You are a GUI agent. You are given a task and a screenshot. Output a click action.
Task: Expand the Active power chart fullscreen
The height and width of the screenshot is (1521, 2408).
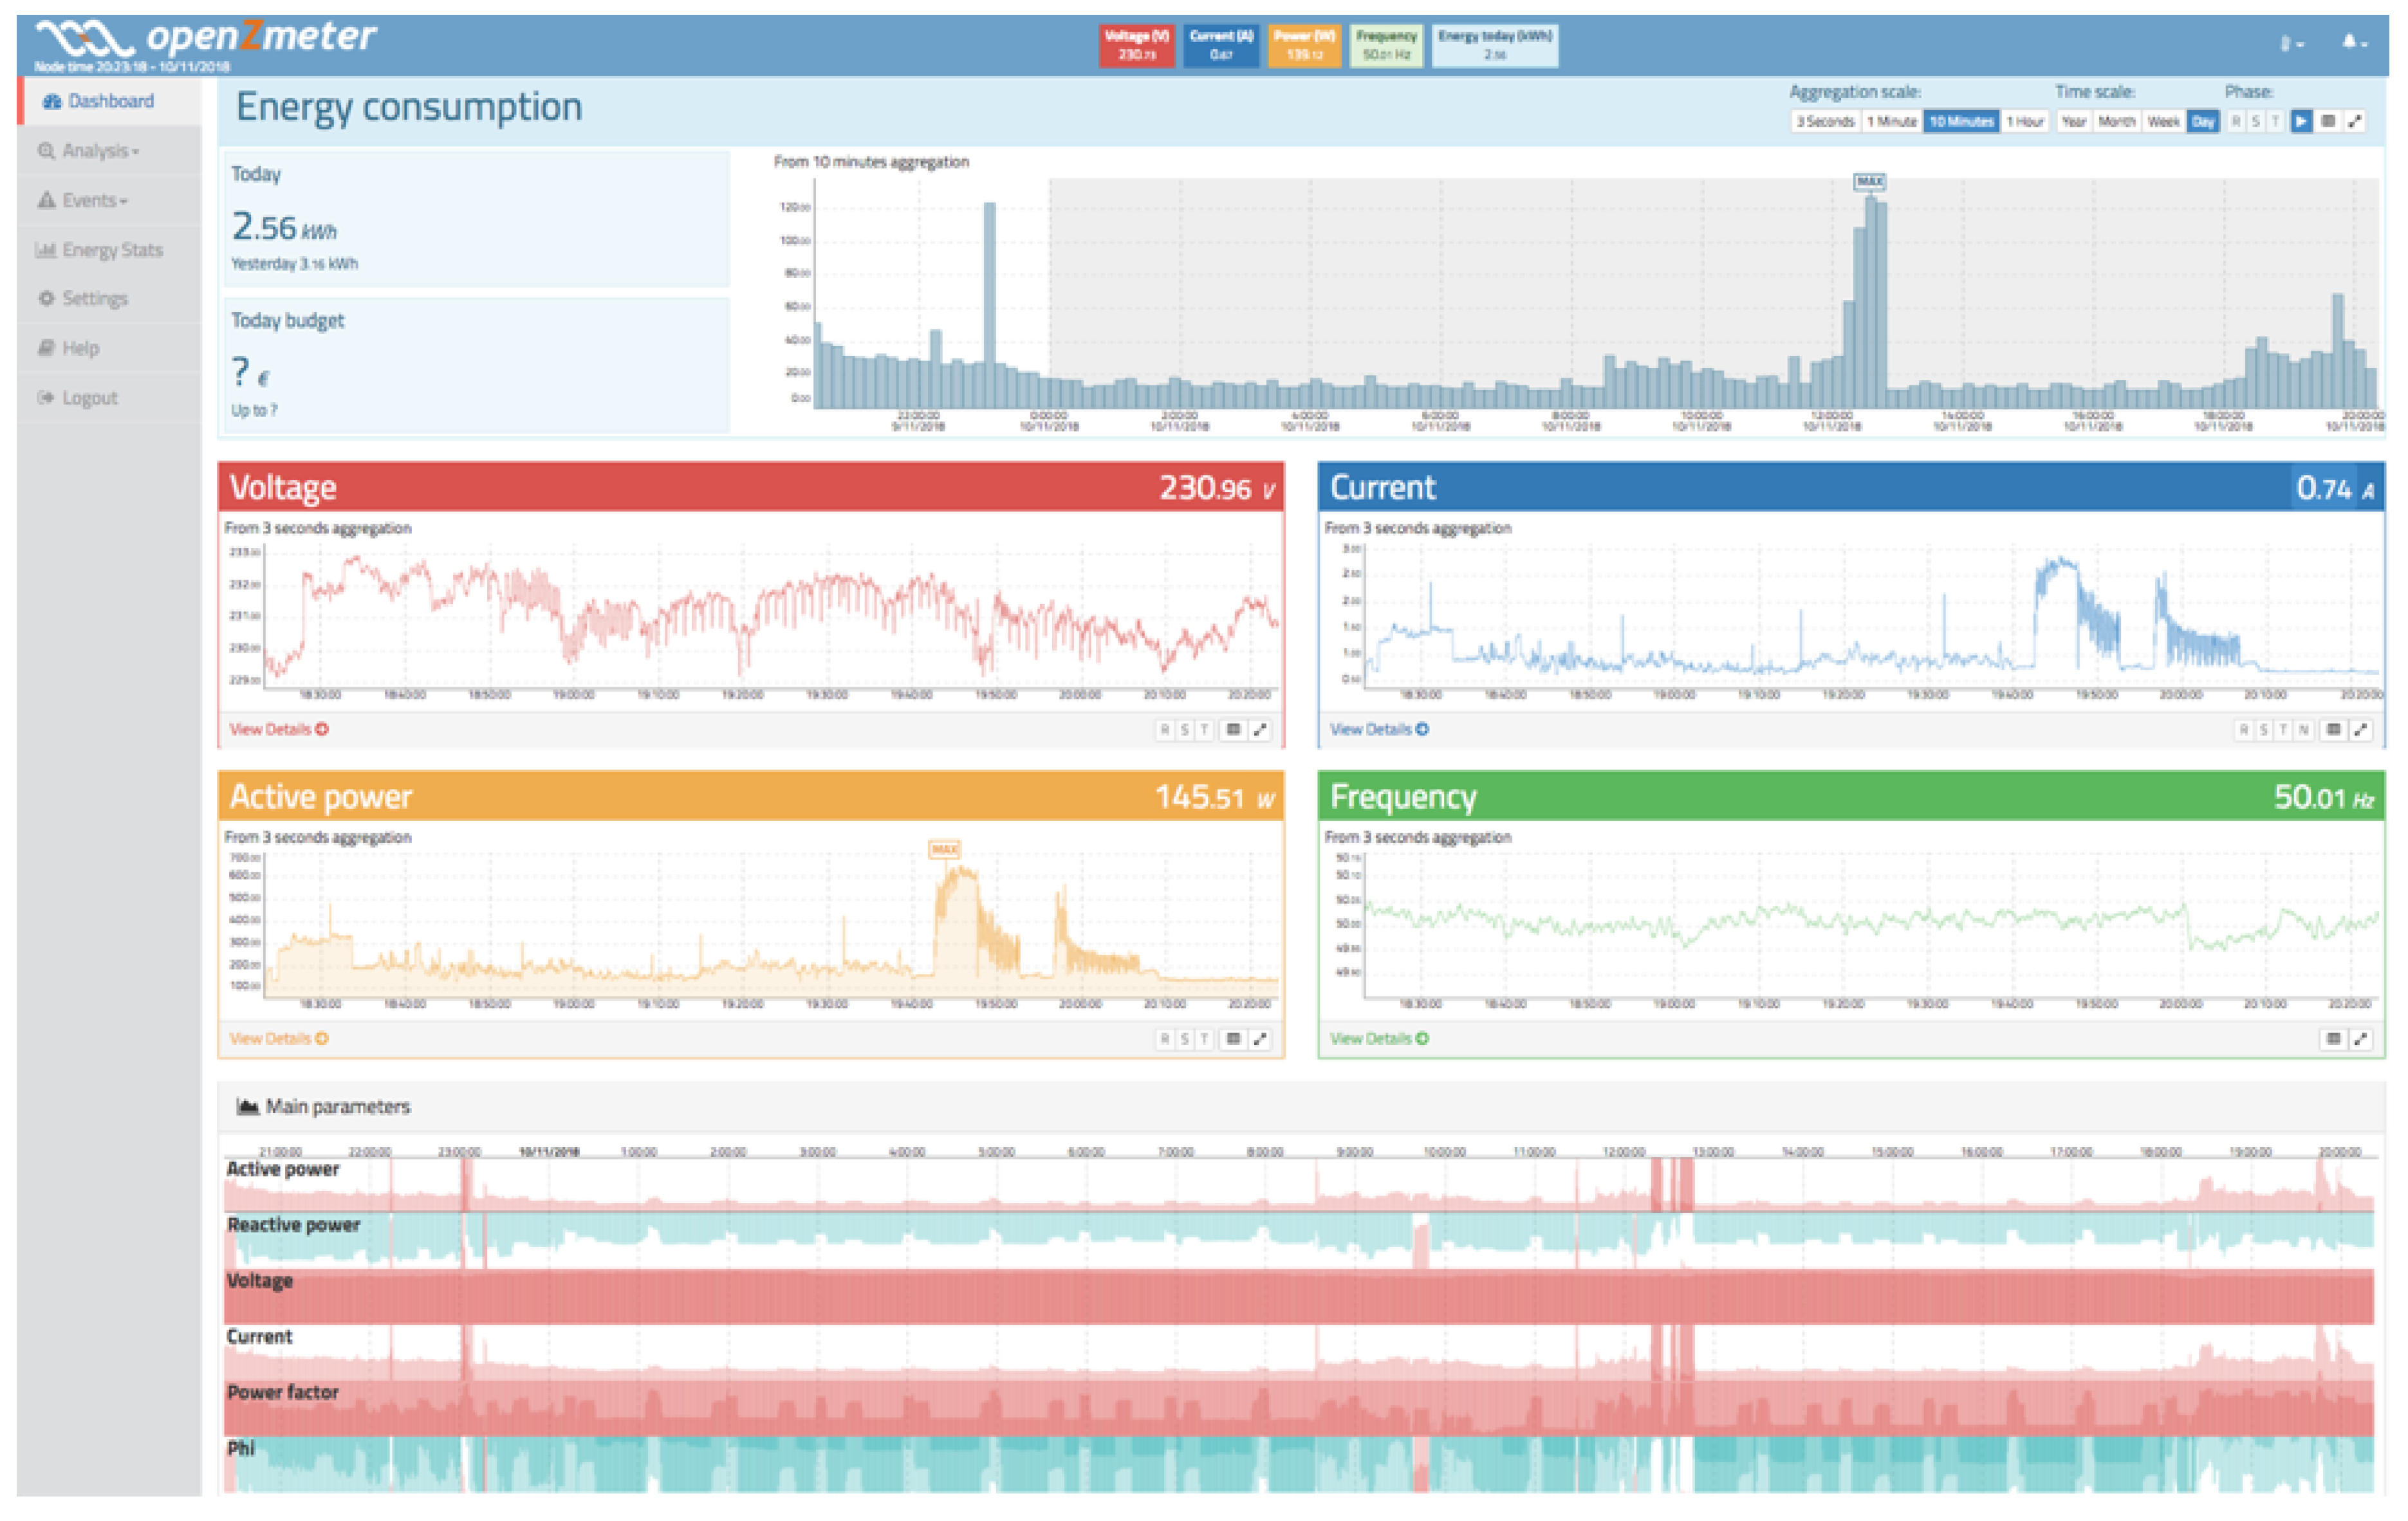pos(1261,1039)
